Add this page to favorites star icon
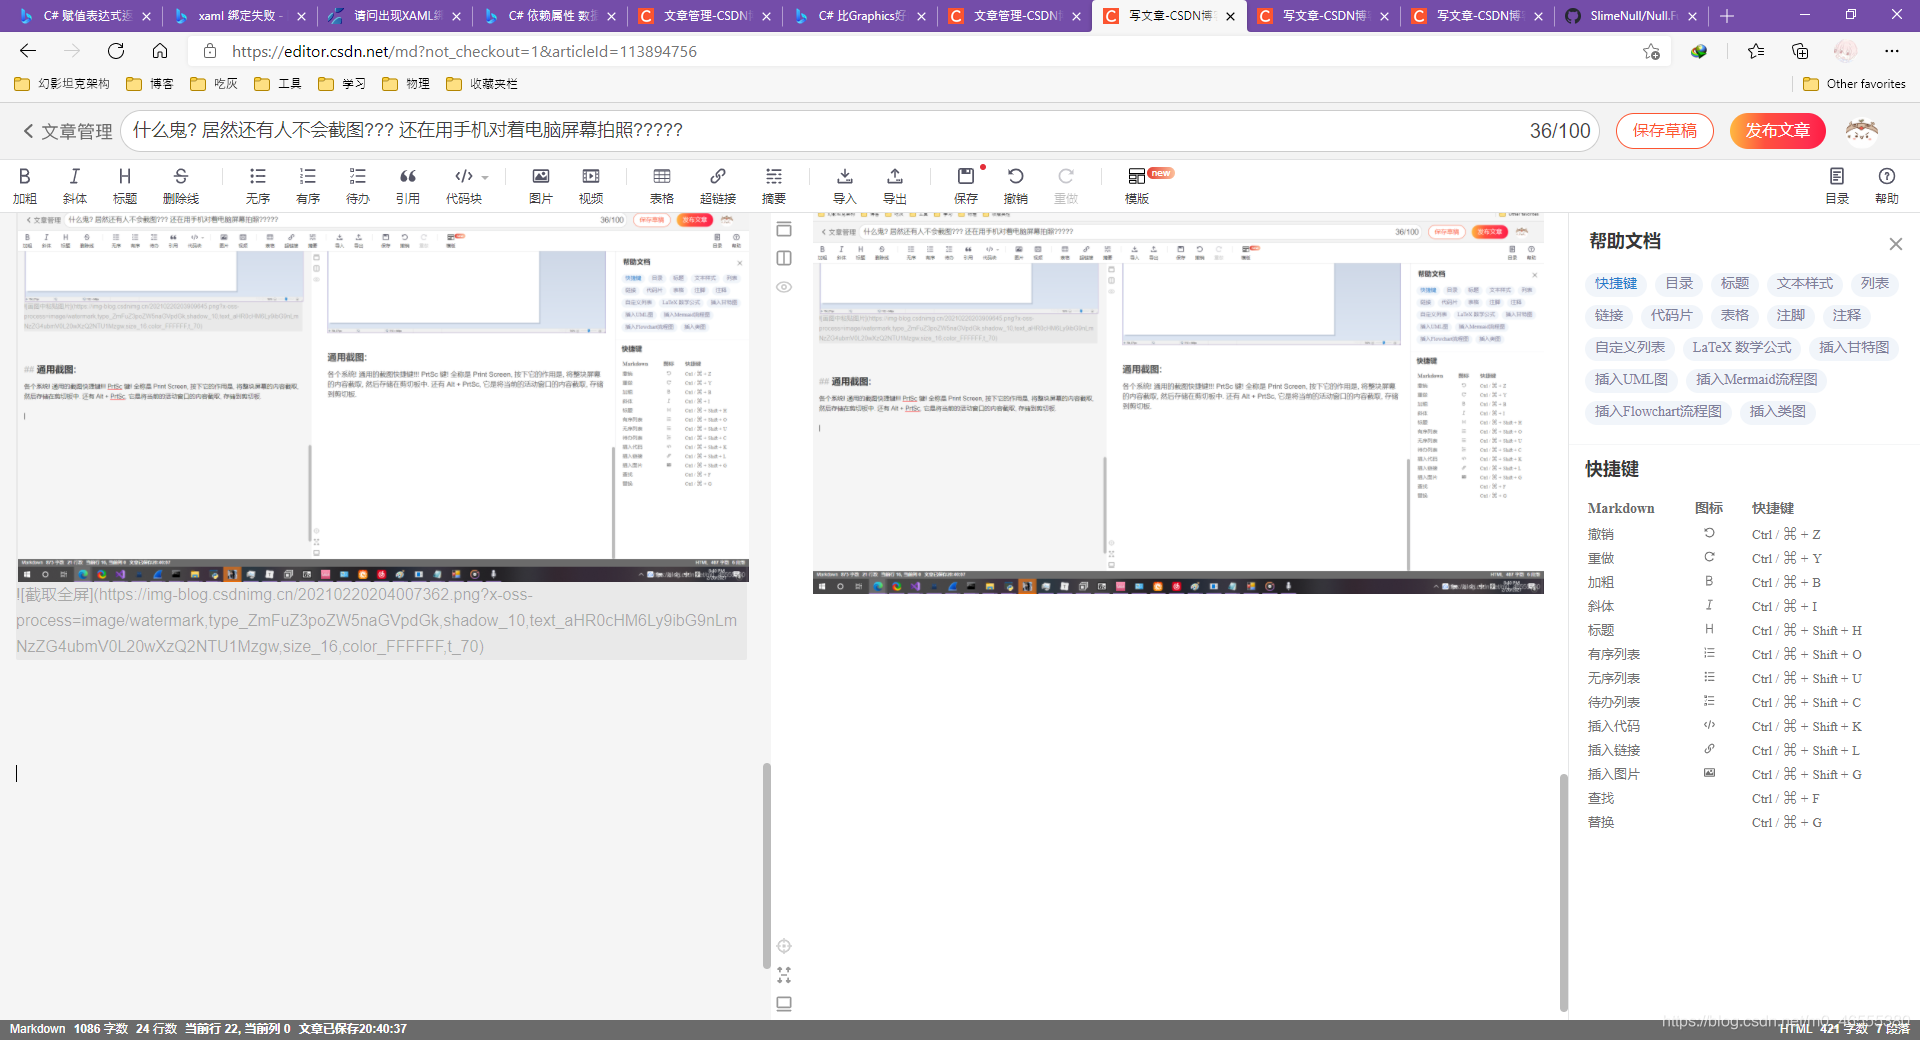The height and width of the screenshot is (1040, 1920). (1651, 51)
